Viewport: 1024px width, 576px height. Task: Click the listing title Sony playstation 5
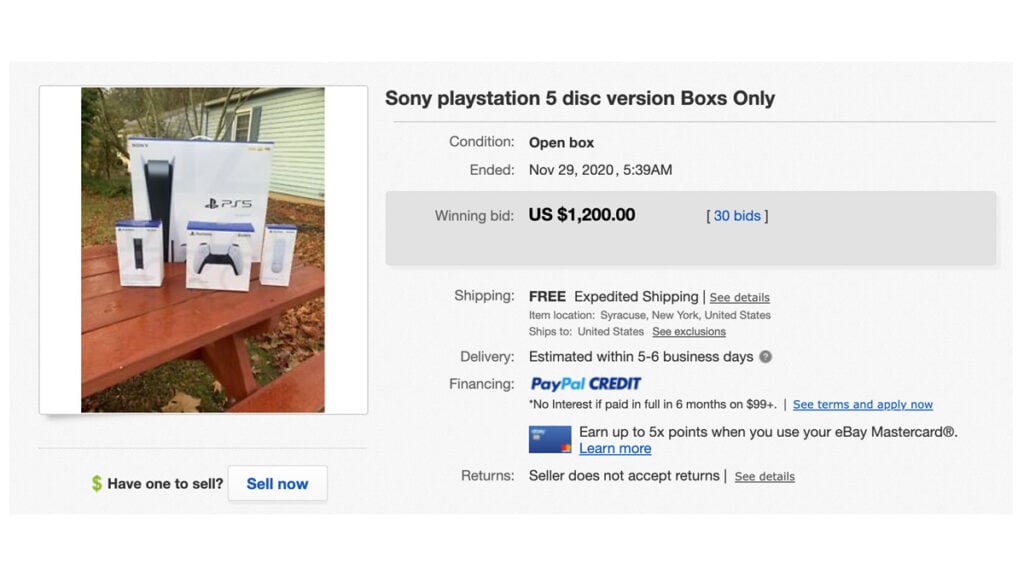tap(580, 98)
